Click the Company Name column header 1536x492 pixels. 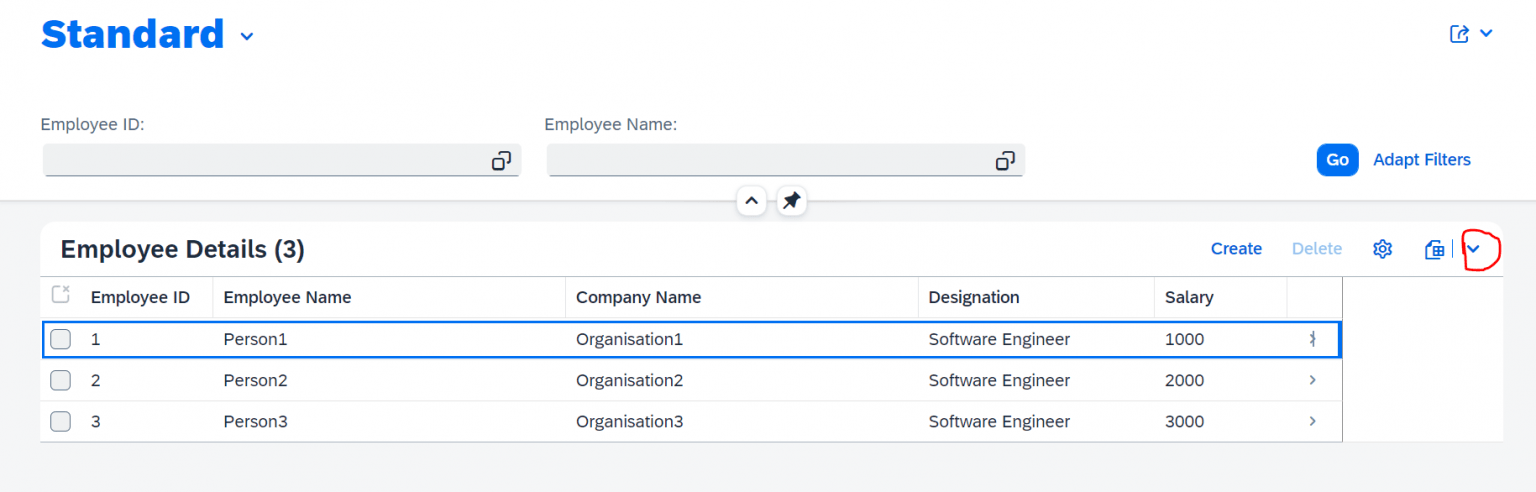pos(638,297)
